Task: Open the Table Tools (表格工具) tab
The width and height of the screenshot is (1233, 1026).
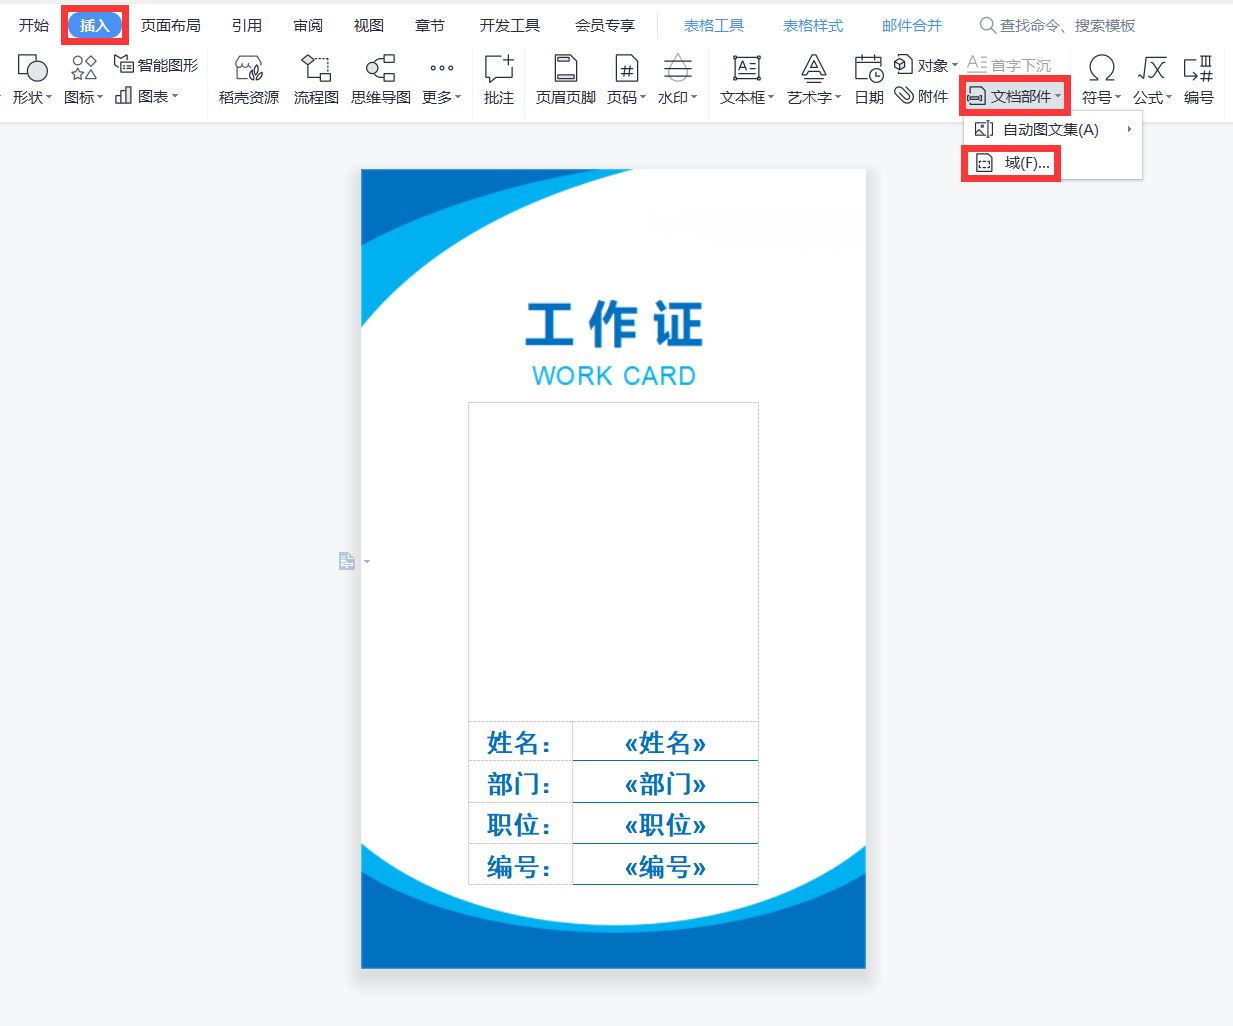Action: pos(714,25)
